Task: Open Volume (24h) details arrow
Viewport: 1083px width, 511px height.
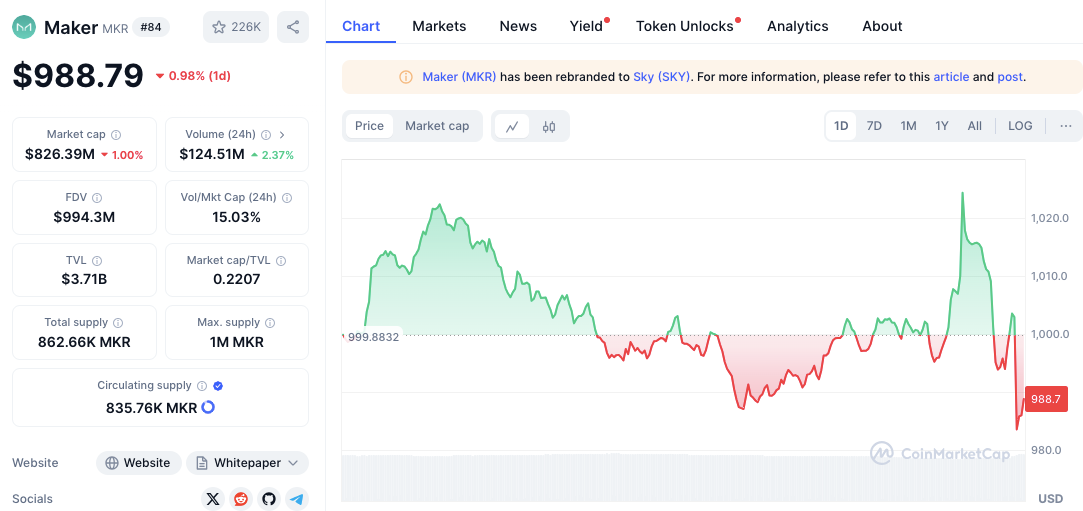Action: pos(282,135)
